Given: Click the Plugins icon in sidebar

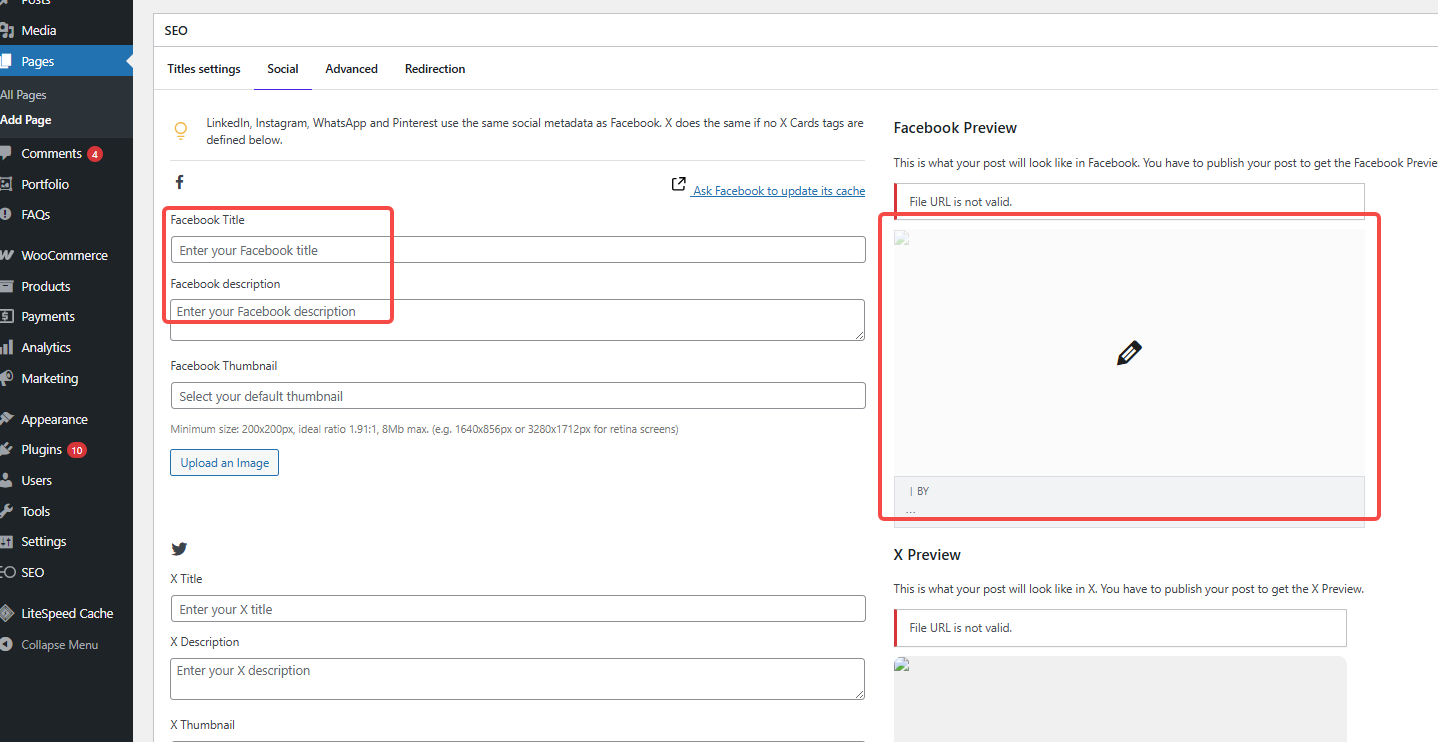Looking at the screenshot, I should tap(6, 450).
